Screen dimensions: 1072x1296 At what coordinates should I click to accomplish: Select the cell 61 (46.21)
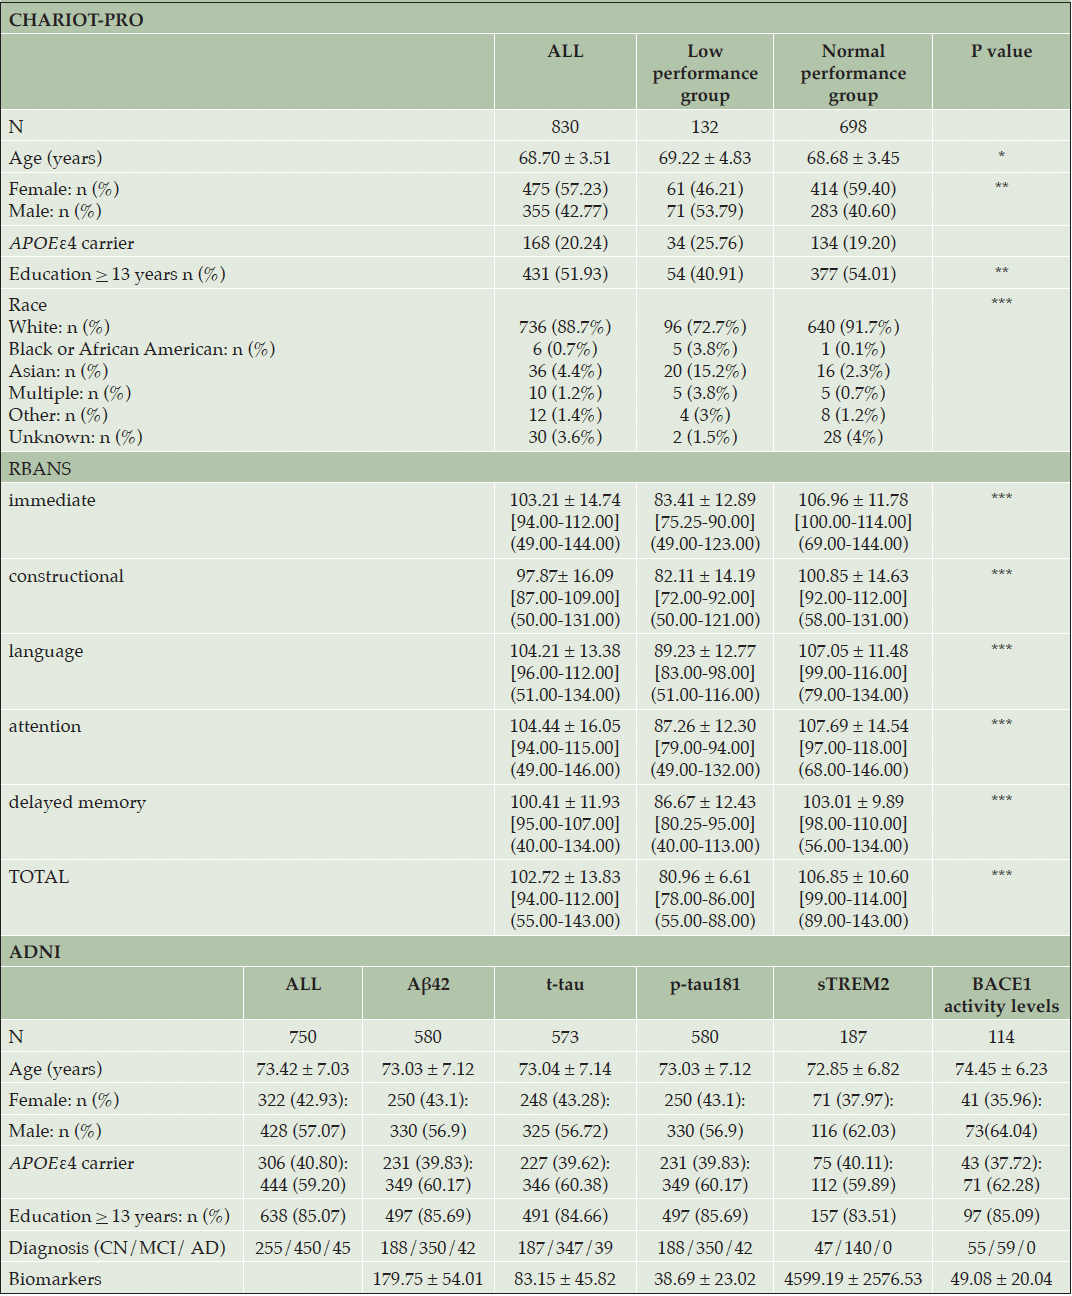(x=705, y=189)
